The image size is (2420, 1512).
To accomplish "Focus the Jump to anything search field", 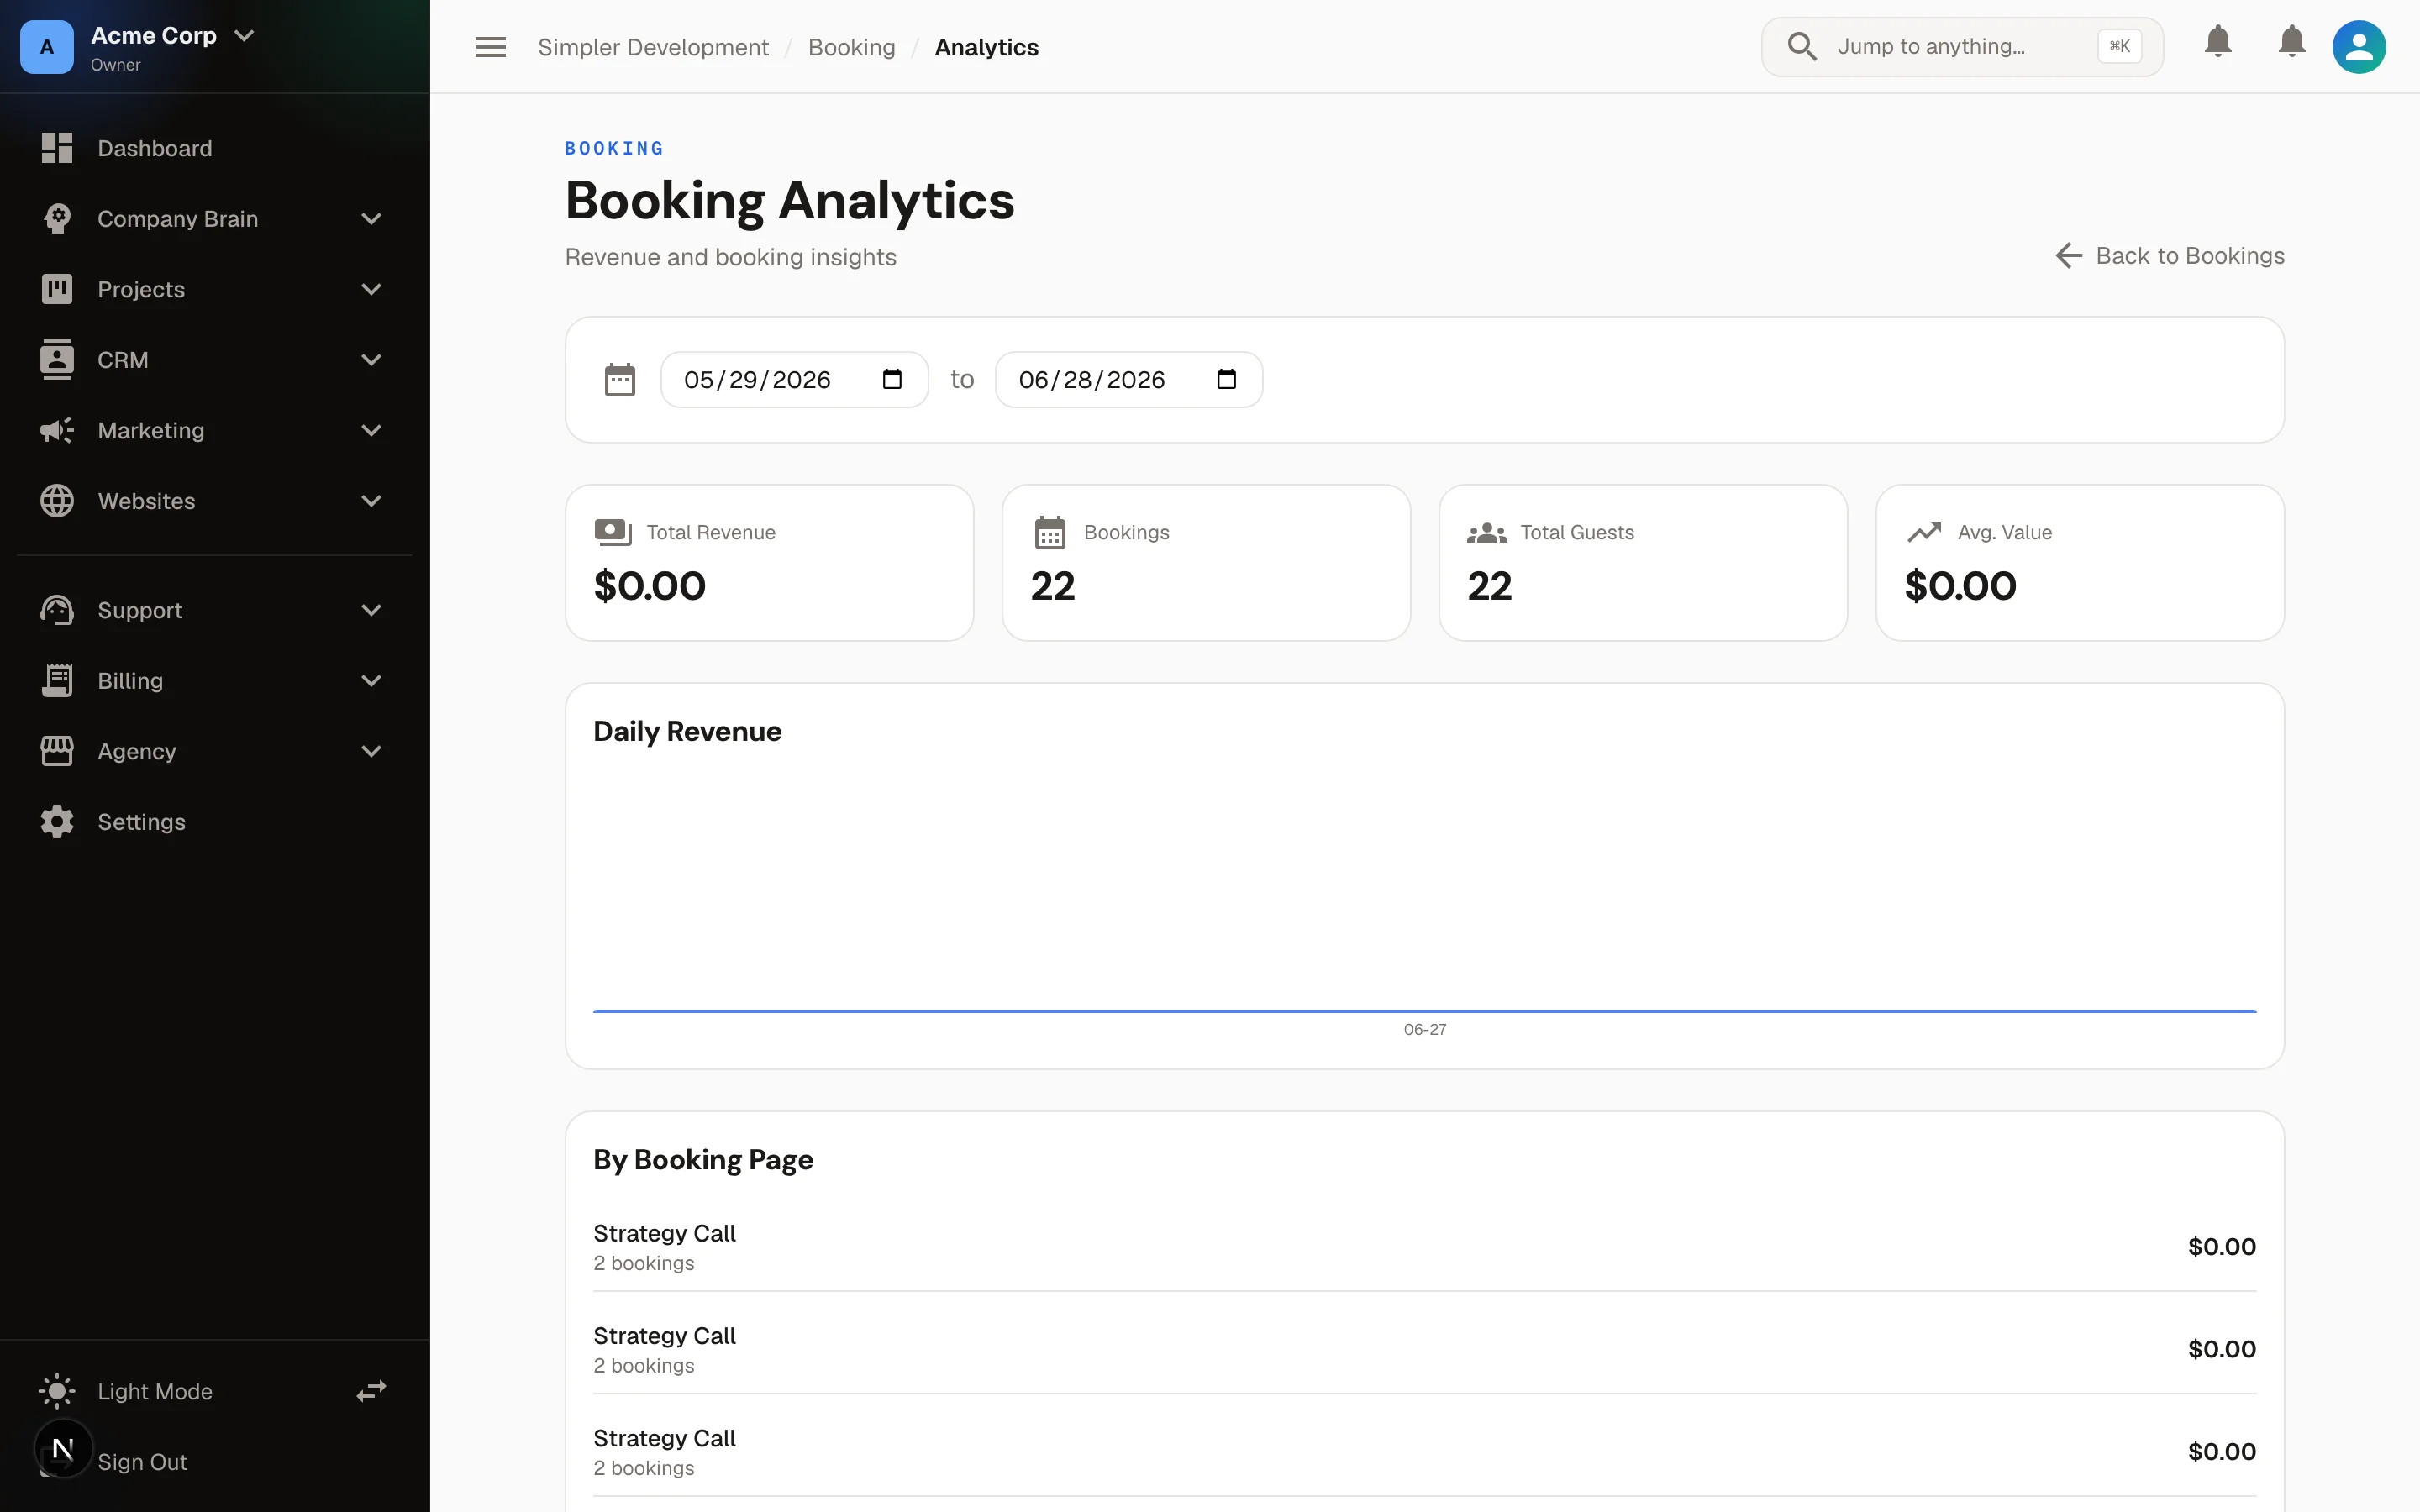I will click(x=1962, y=46).
